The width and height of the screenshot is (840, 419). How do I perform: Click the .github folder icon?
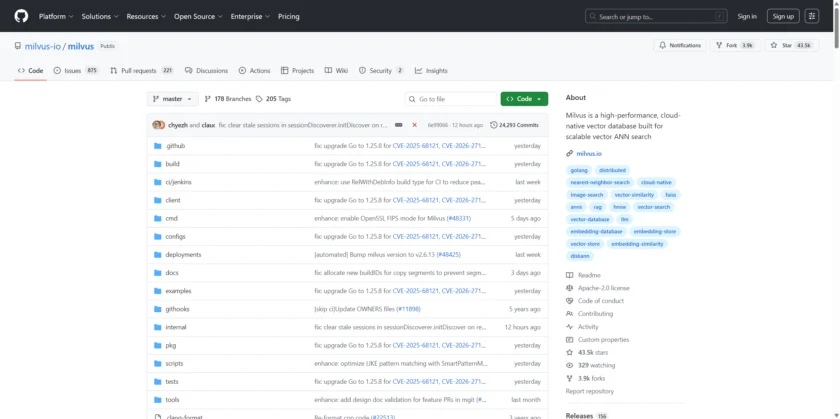click(158, 146)
